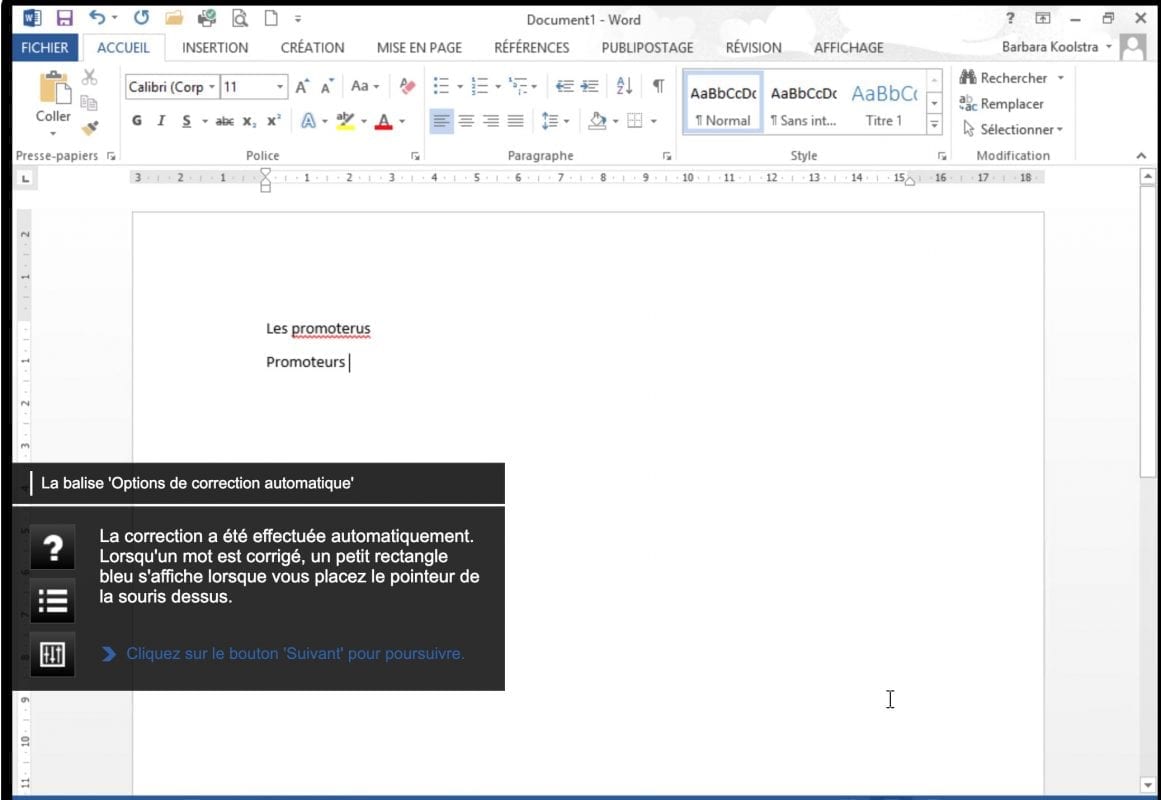Click the question mark icon in the tutorial overlay
Screen dimensions: 1161x800
(x=52, y=546)
